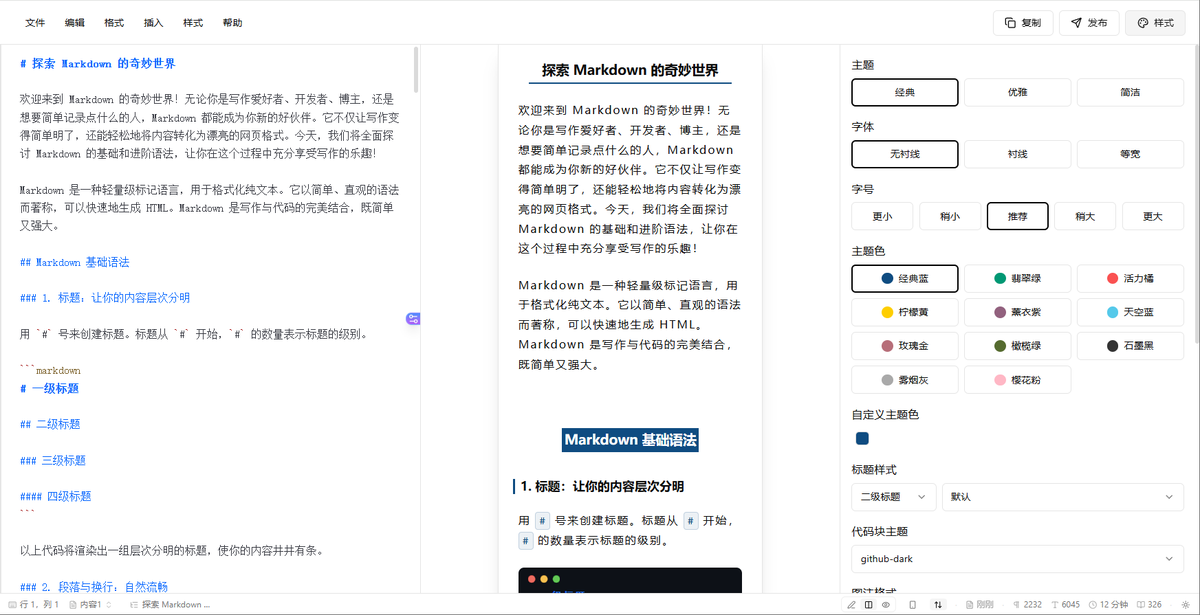1200x615 pixels.
Task: Set font size to 稍大
Action: click(x=1085, y=216)
